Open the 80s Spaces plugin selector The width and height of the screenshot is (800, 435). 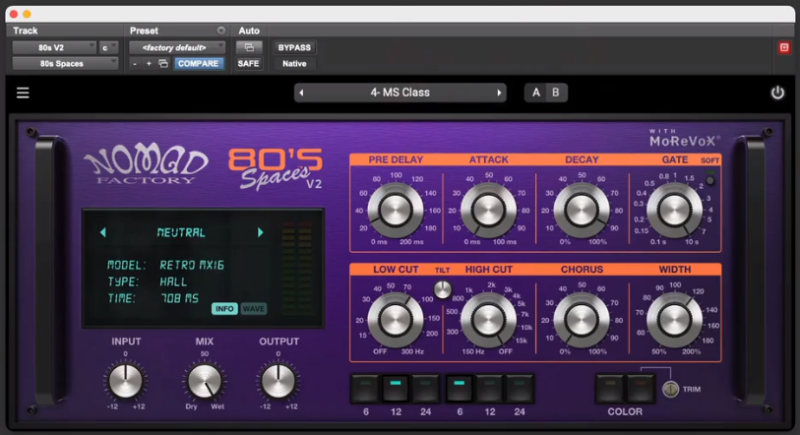(x=65, y=63)
